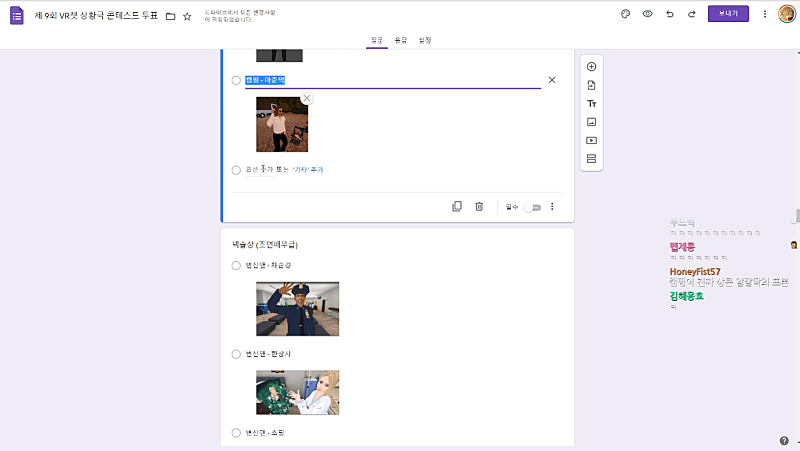Add an image from sidebar
The height and width of the screenshot is (451, 800).
(591, 122)
